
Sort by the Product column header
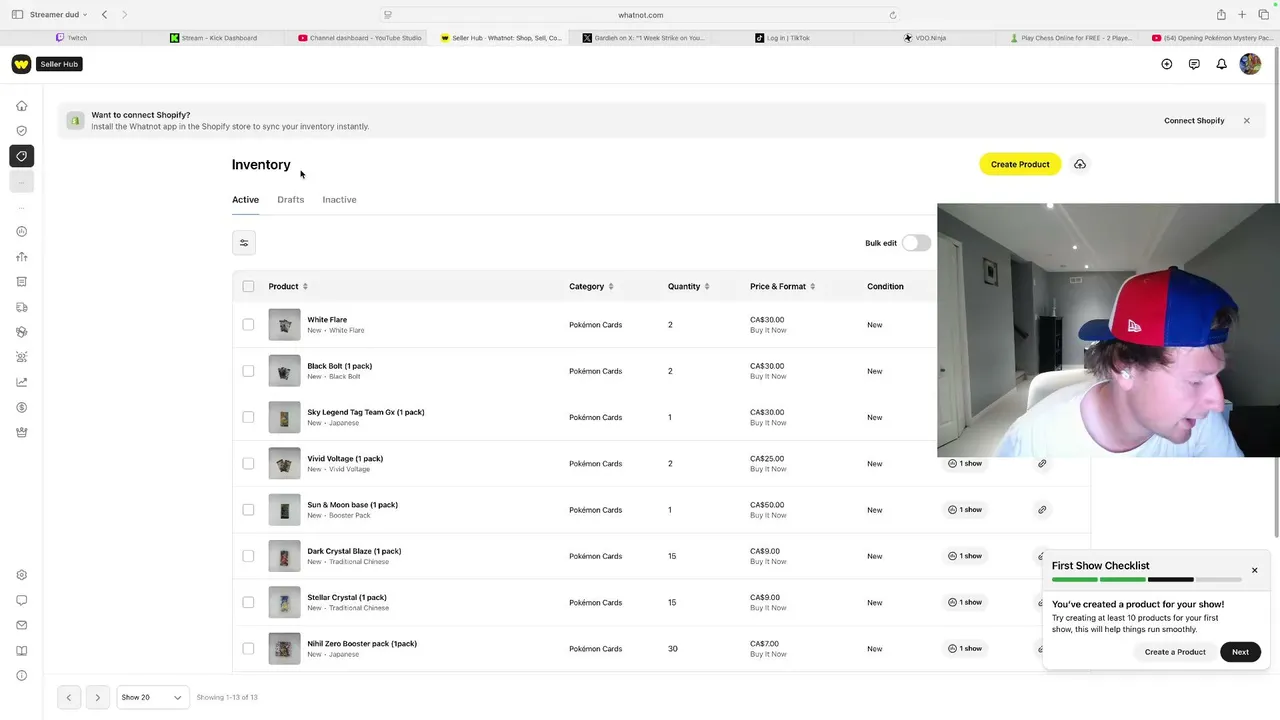[x=288, y=287]
